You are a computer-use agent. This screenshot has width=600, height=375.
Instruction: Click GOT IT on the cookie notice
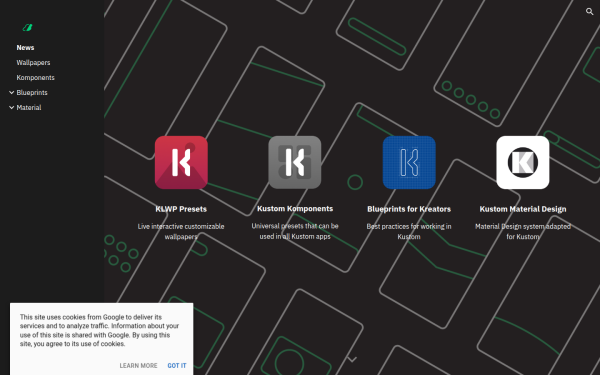(177, 365)
